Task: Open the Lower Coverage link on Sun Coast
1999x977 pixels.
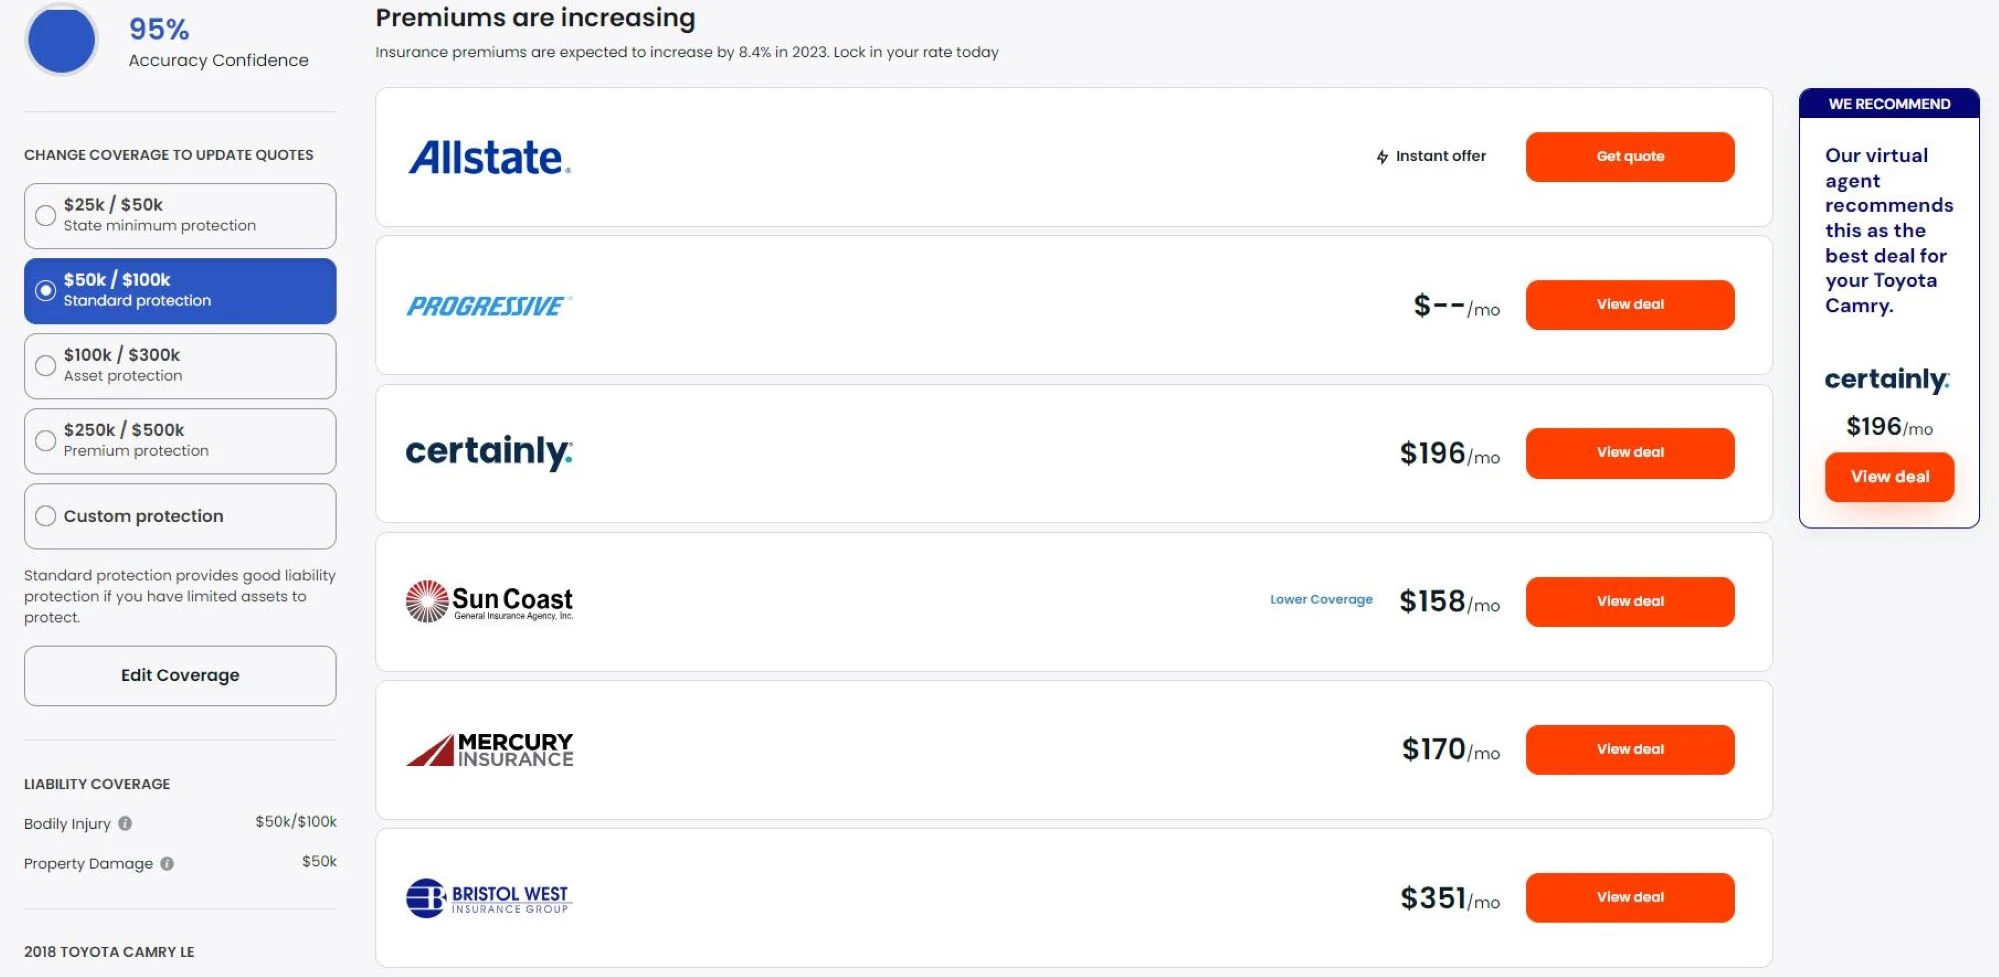Action: tap(1320, 599)
